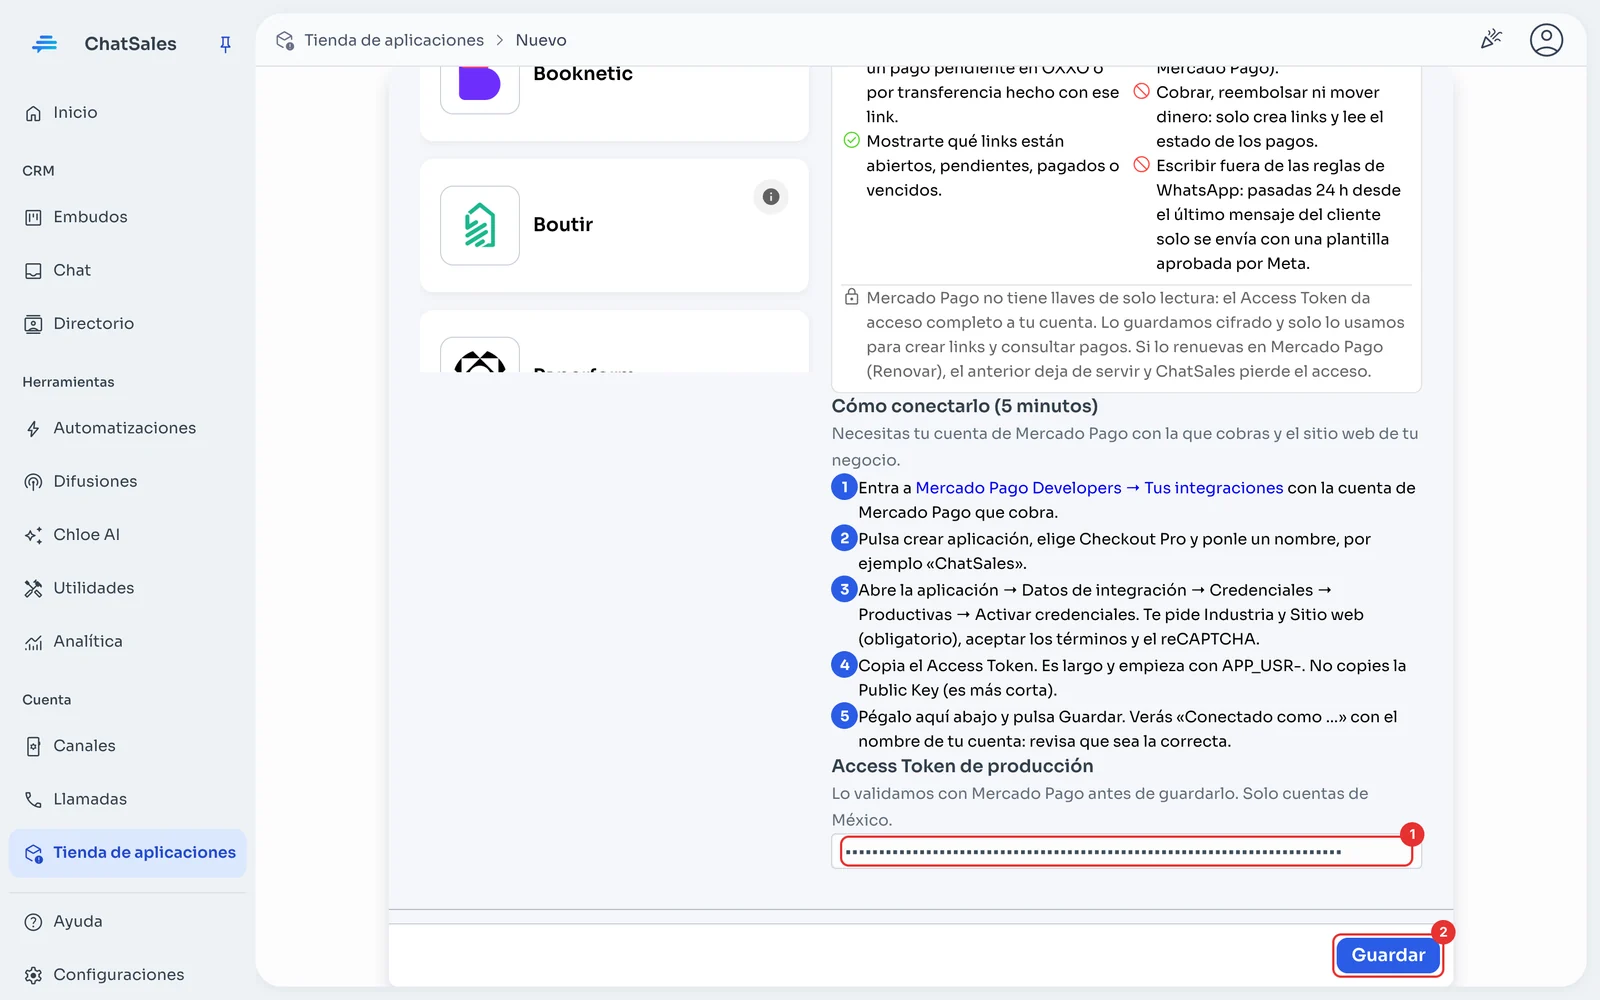1600x1000 pixels.
Task: Click the Analítica chart icon
Action: point(33,642)
